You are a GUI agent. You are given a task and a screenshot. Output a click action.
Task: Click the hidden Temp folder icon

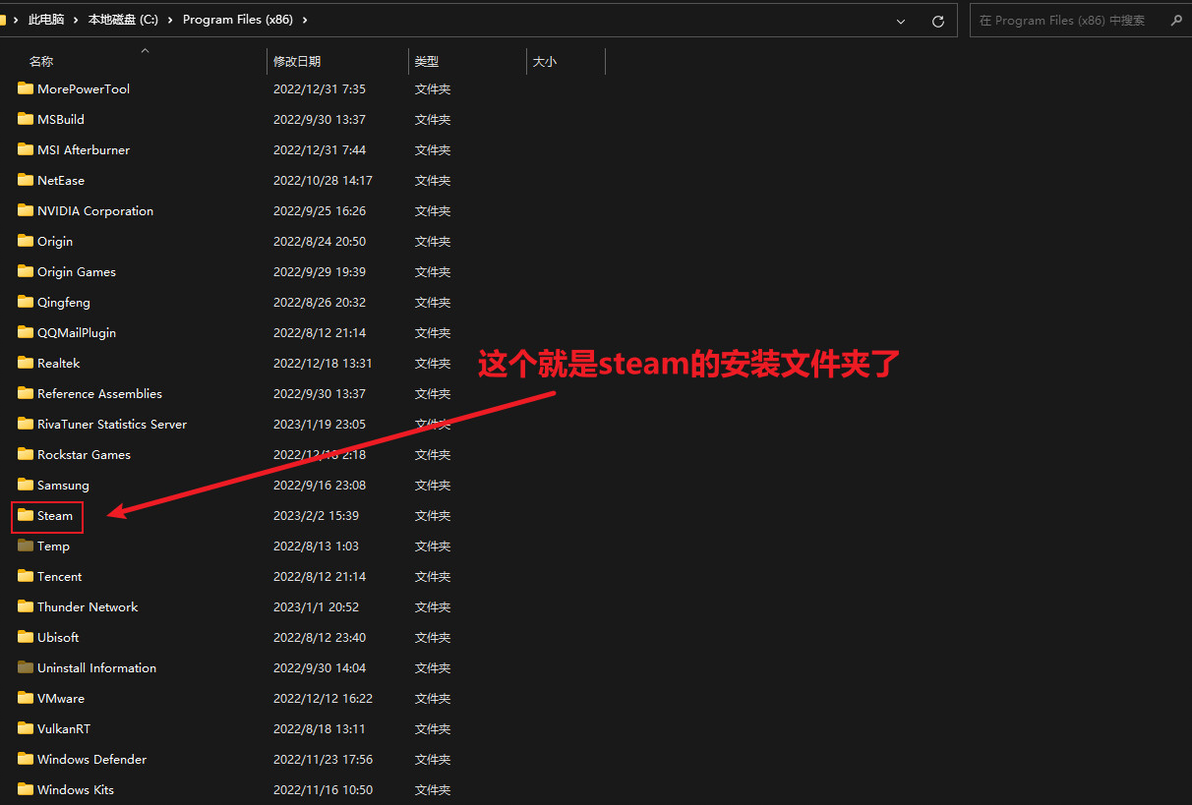tap(25, 546)
